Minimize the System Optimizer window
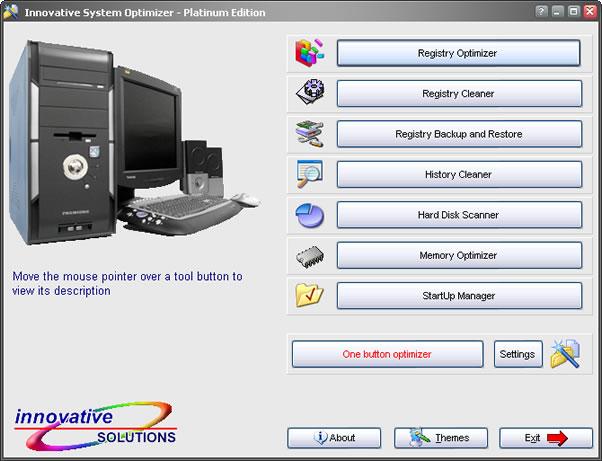The width and height of the screenshot is (602, 461). pyautogui.click(x=557, y=11)
